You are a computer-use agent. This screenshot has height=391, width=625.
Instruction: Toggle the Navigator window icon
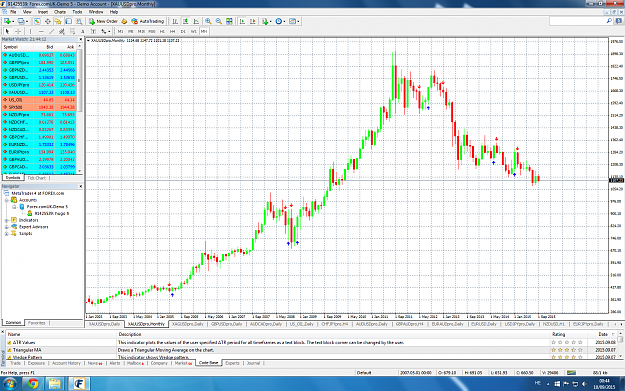(58, 21)
